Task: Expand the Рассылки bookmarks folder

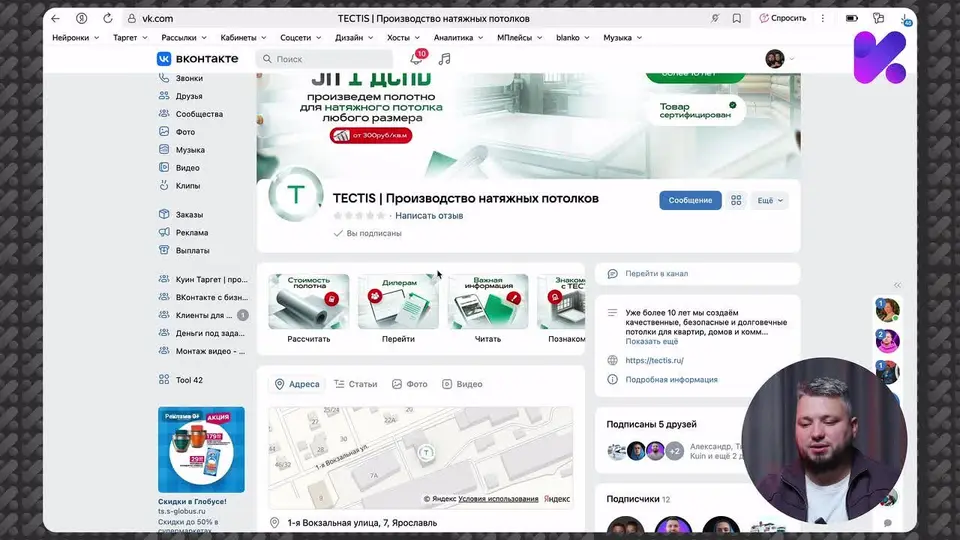Action: [x=184, y=37]
